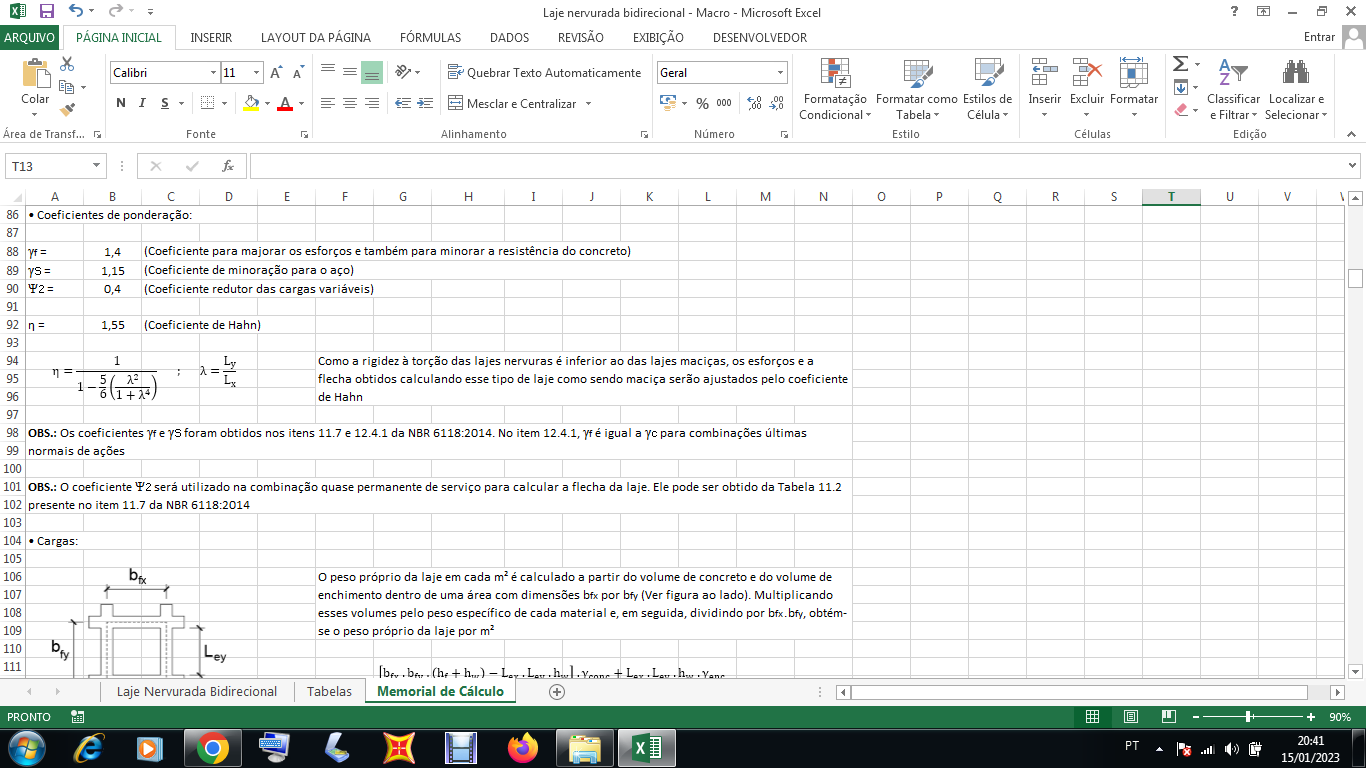Screen dimensions: 1366x768
Task: Click the Entrar sign-in link
Action: 1319,37
